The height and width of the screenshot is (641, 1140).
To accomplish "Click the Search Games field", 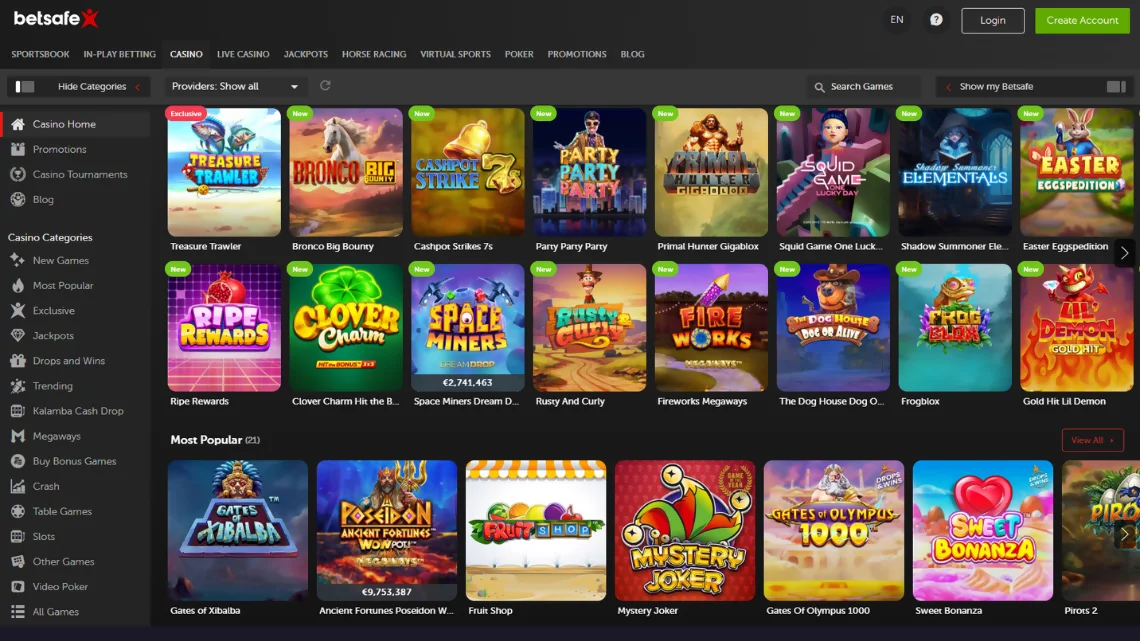I will 864,86.
